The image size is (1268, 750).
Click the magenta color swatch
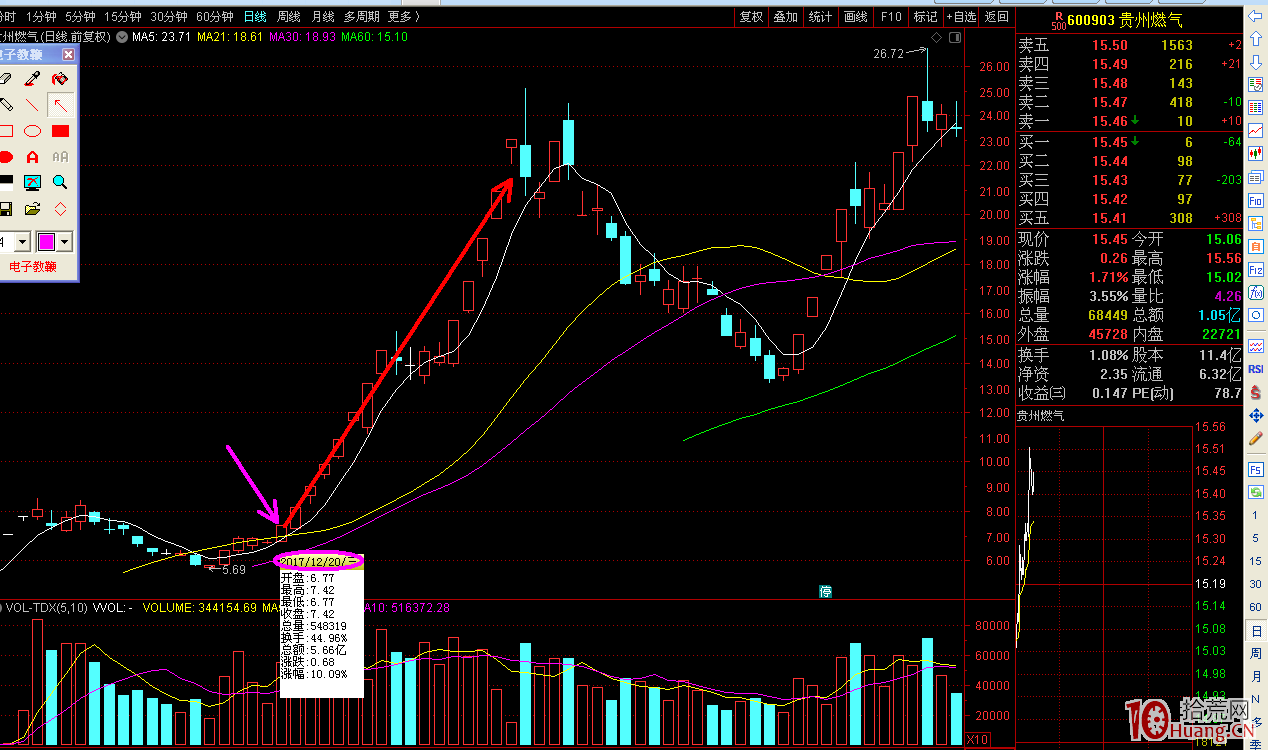[x=47, y=242]
